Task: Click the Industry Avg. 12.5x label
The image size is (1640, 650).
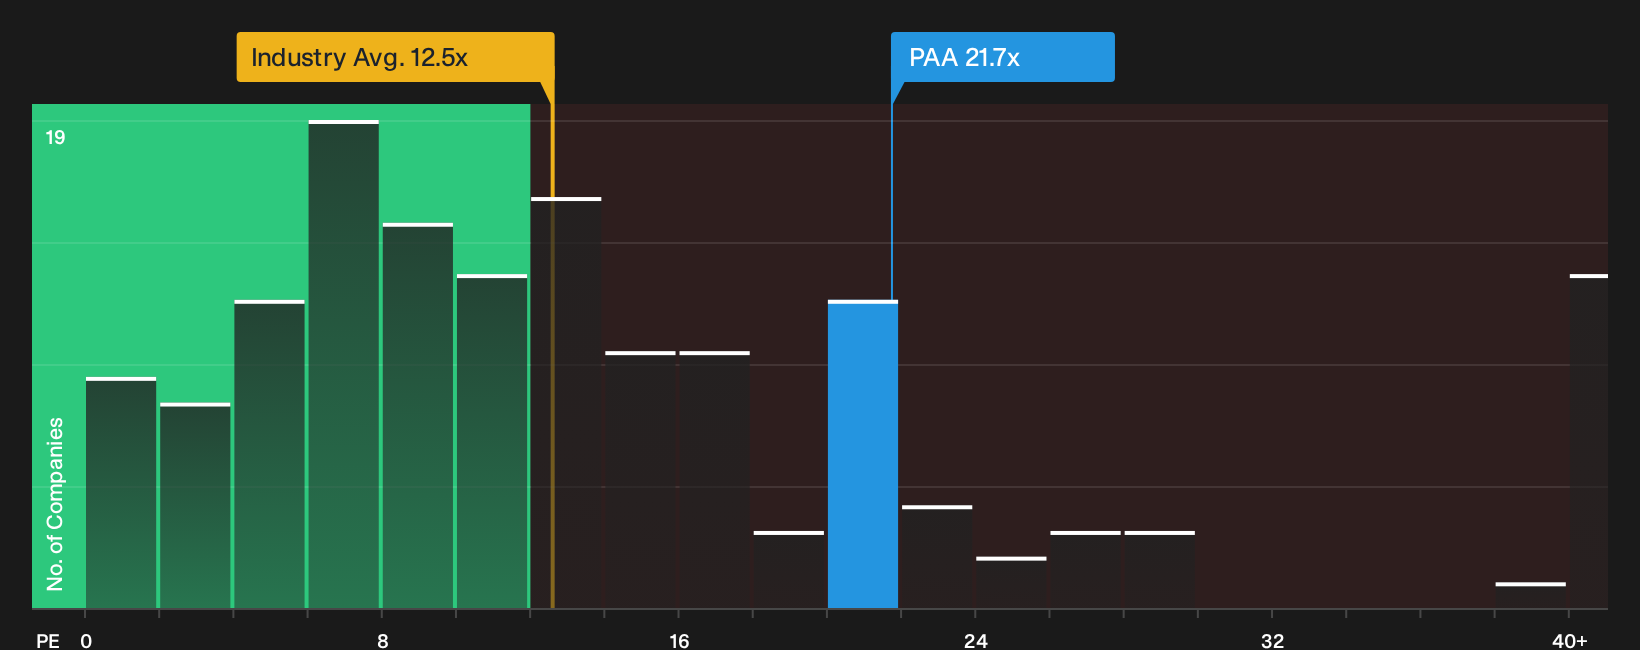Action: point(395,57)
